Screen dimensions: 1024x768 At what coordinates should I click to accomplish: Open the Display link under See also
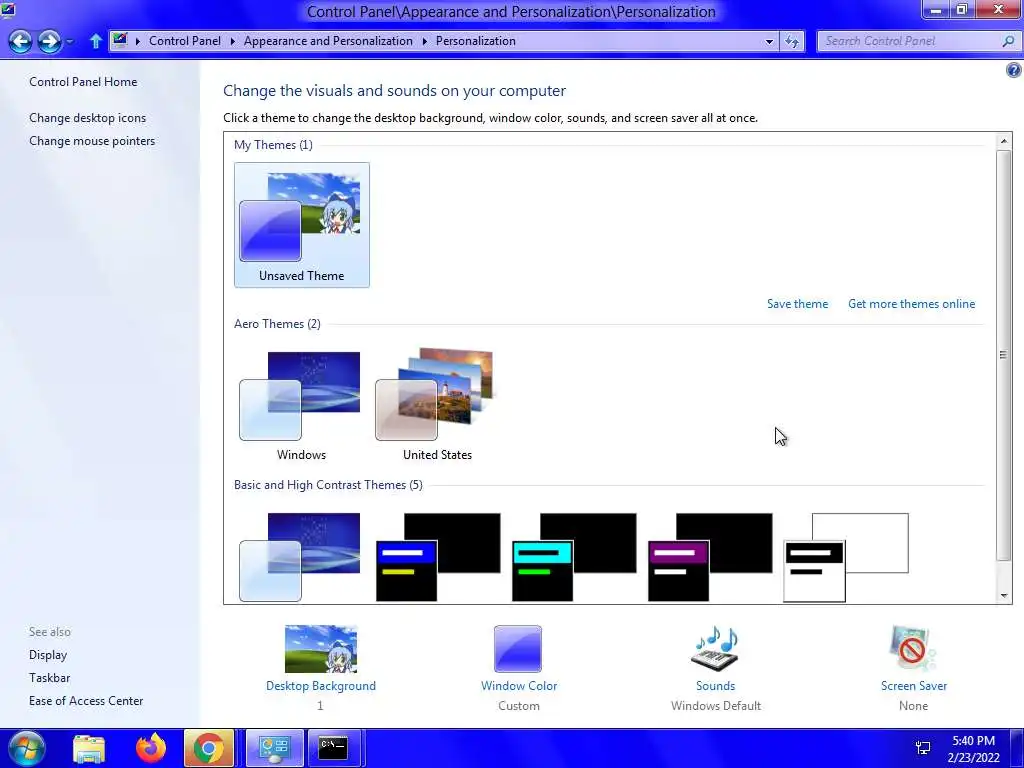48,654
